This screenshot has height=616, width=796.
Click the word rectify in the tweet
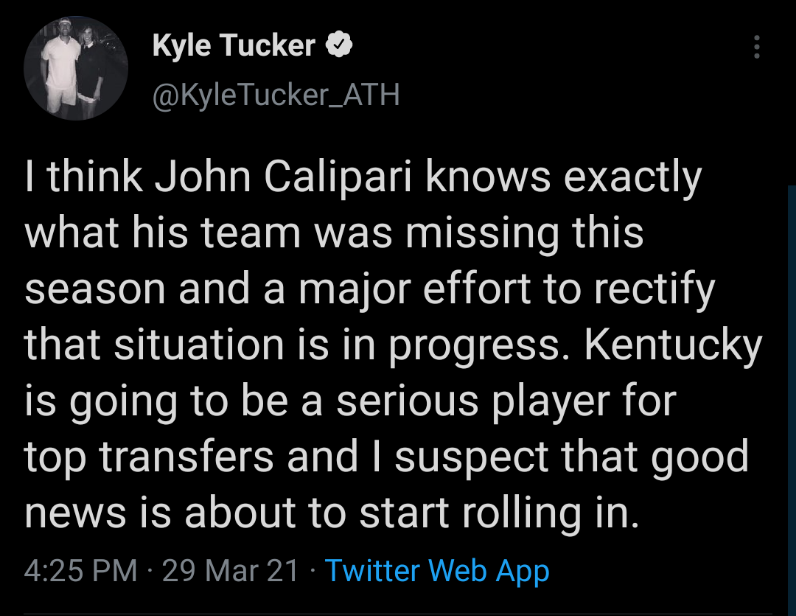point(658,290)
